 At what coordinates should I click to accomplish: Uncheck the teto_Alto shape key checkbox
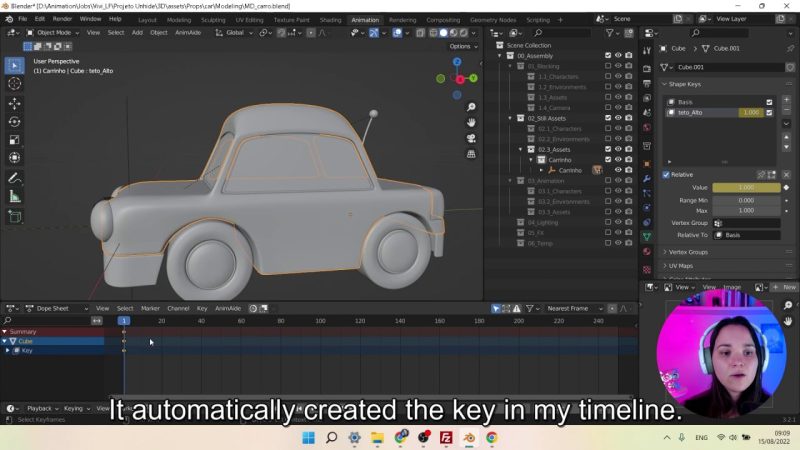pyautogui.click(x=769, y=112)
